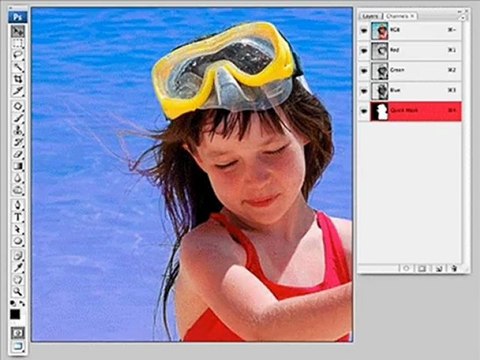The image size is (480, 360).
Task: Toggle visibility of the Red channel
Action: point(364,51)
